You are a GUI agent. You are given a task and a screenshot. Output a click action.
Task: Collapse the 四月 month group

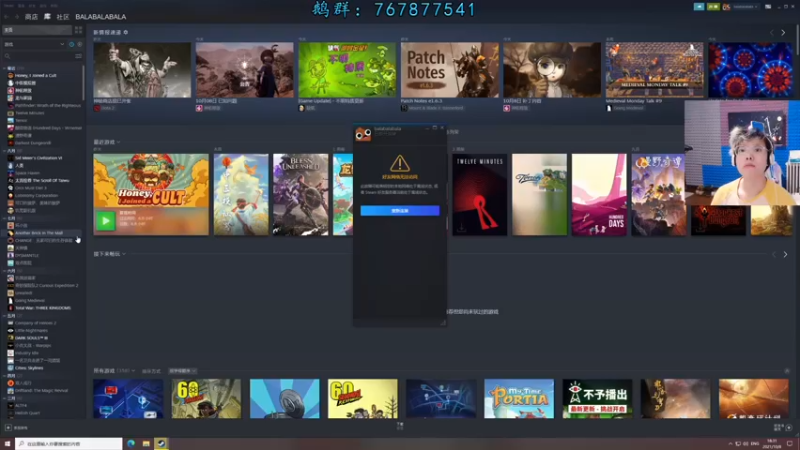click(5, 376)
